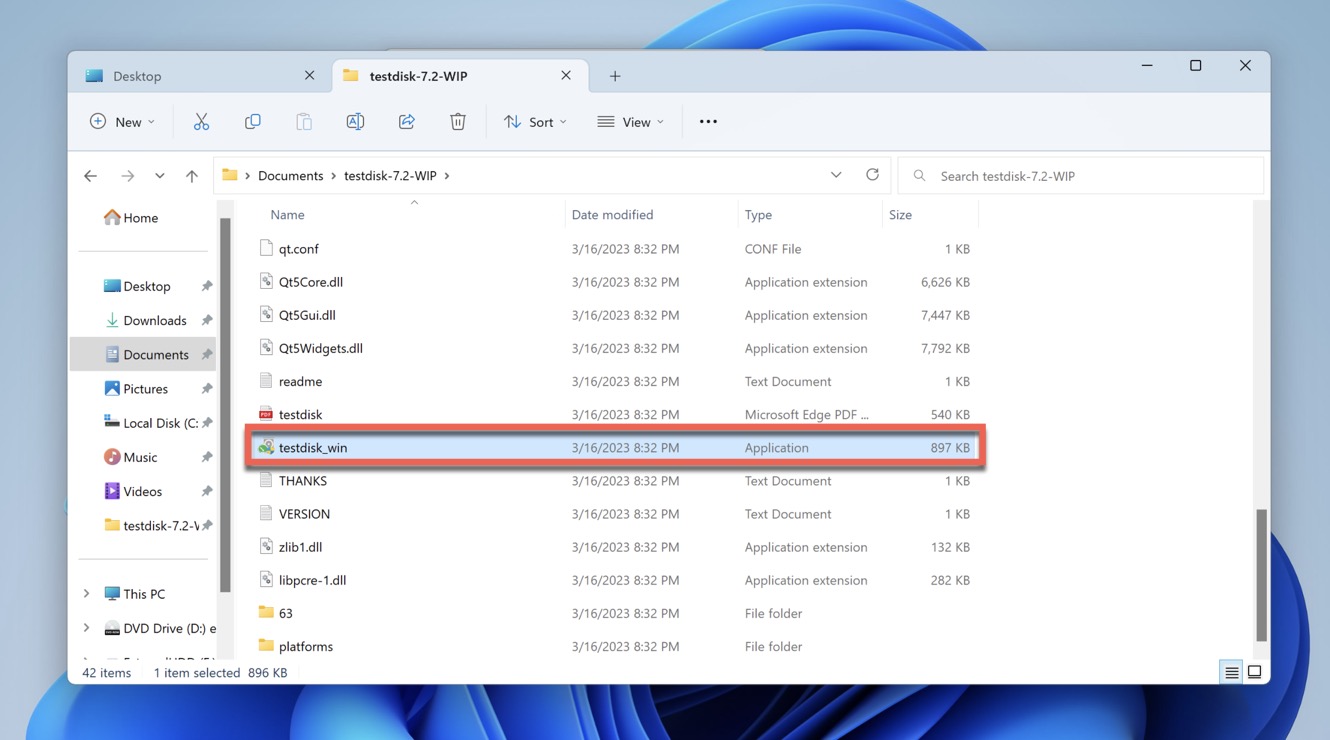Click chevron after testdisk-7.2-WIP in path

coord(447,176)
